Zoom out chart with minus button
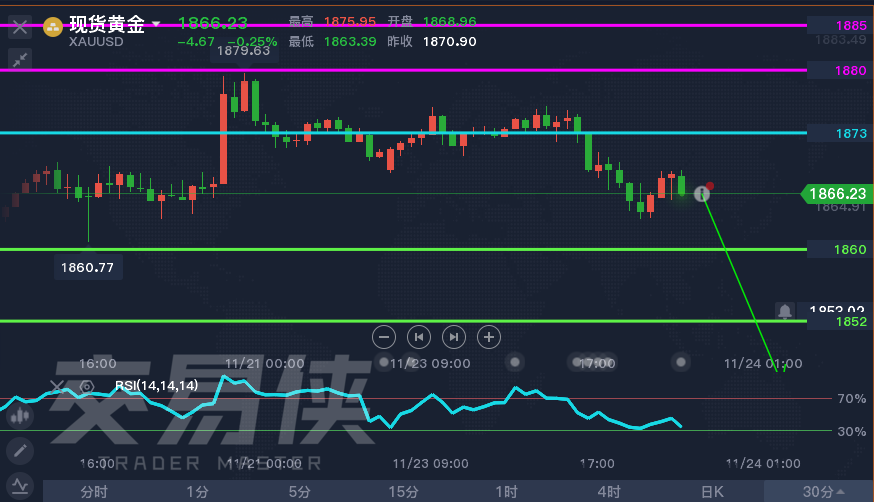874x502 pixels. coord(384,336)
